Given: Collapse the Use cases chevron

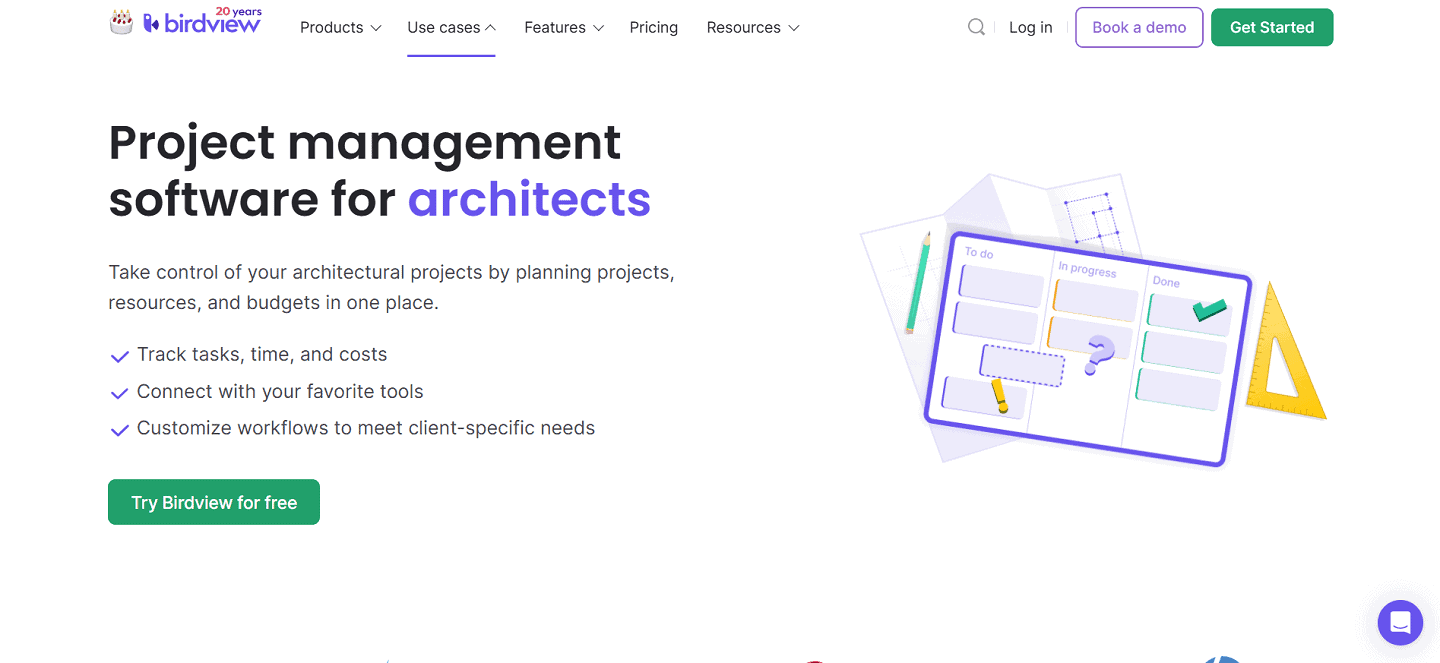Looking at the screenshot, I should (489, 27).
